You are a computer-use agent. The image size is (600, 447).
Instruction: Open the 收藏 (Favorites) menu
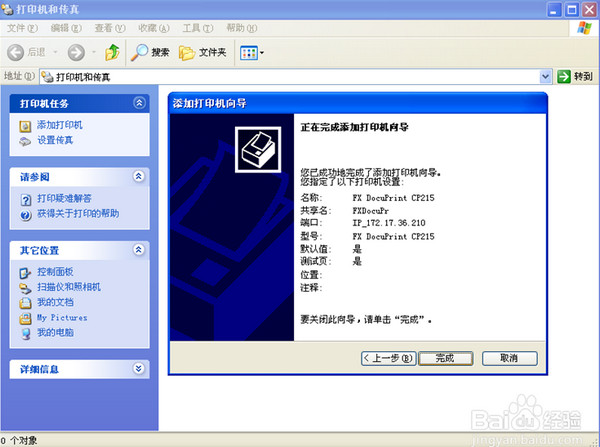pyautogui.click(x=154, y=28)
